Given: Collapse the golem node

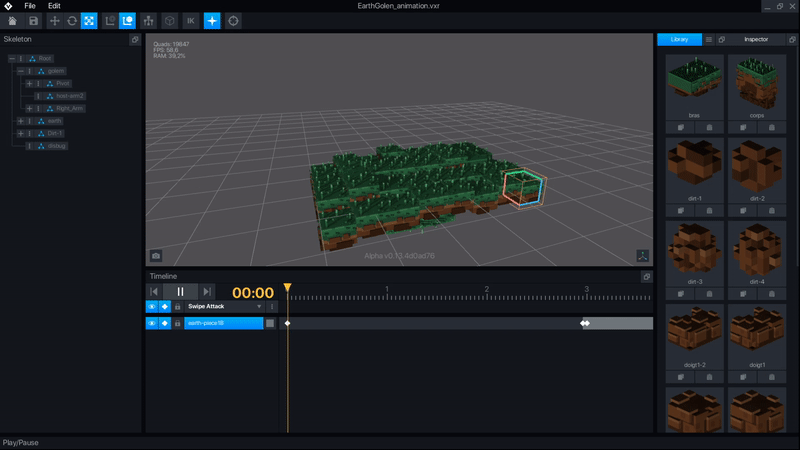Looking at the screenshot, I should [x=20, y=71].
